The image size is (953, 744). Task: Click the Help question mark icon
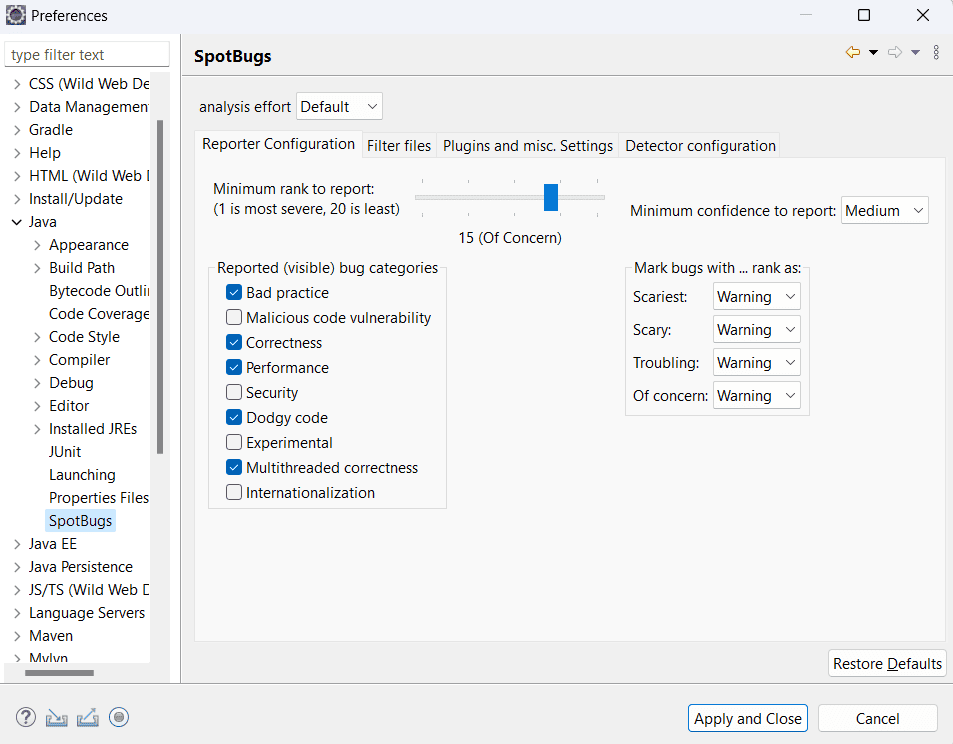(x=26, y=717)
